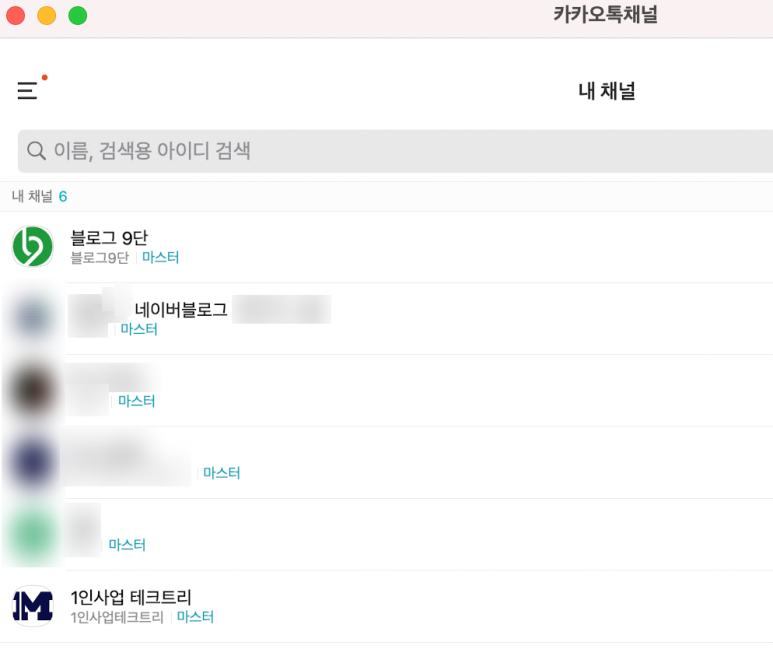Click 마스터 label under 네이버블로그 row
The image size is (773, 649).
[139, 329]
